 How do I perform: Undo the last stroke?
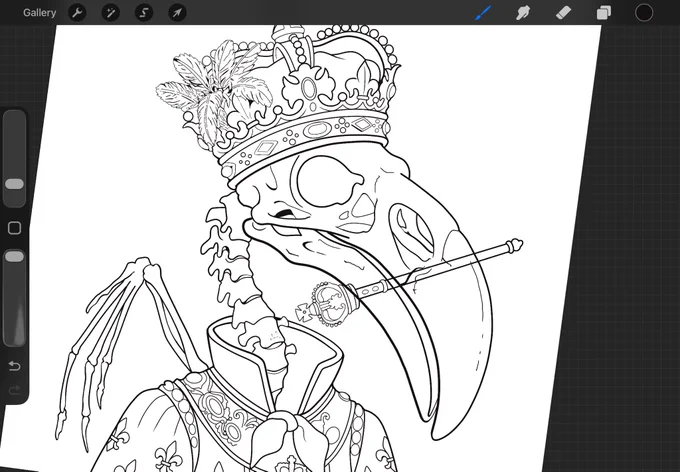pos(14,367)
